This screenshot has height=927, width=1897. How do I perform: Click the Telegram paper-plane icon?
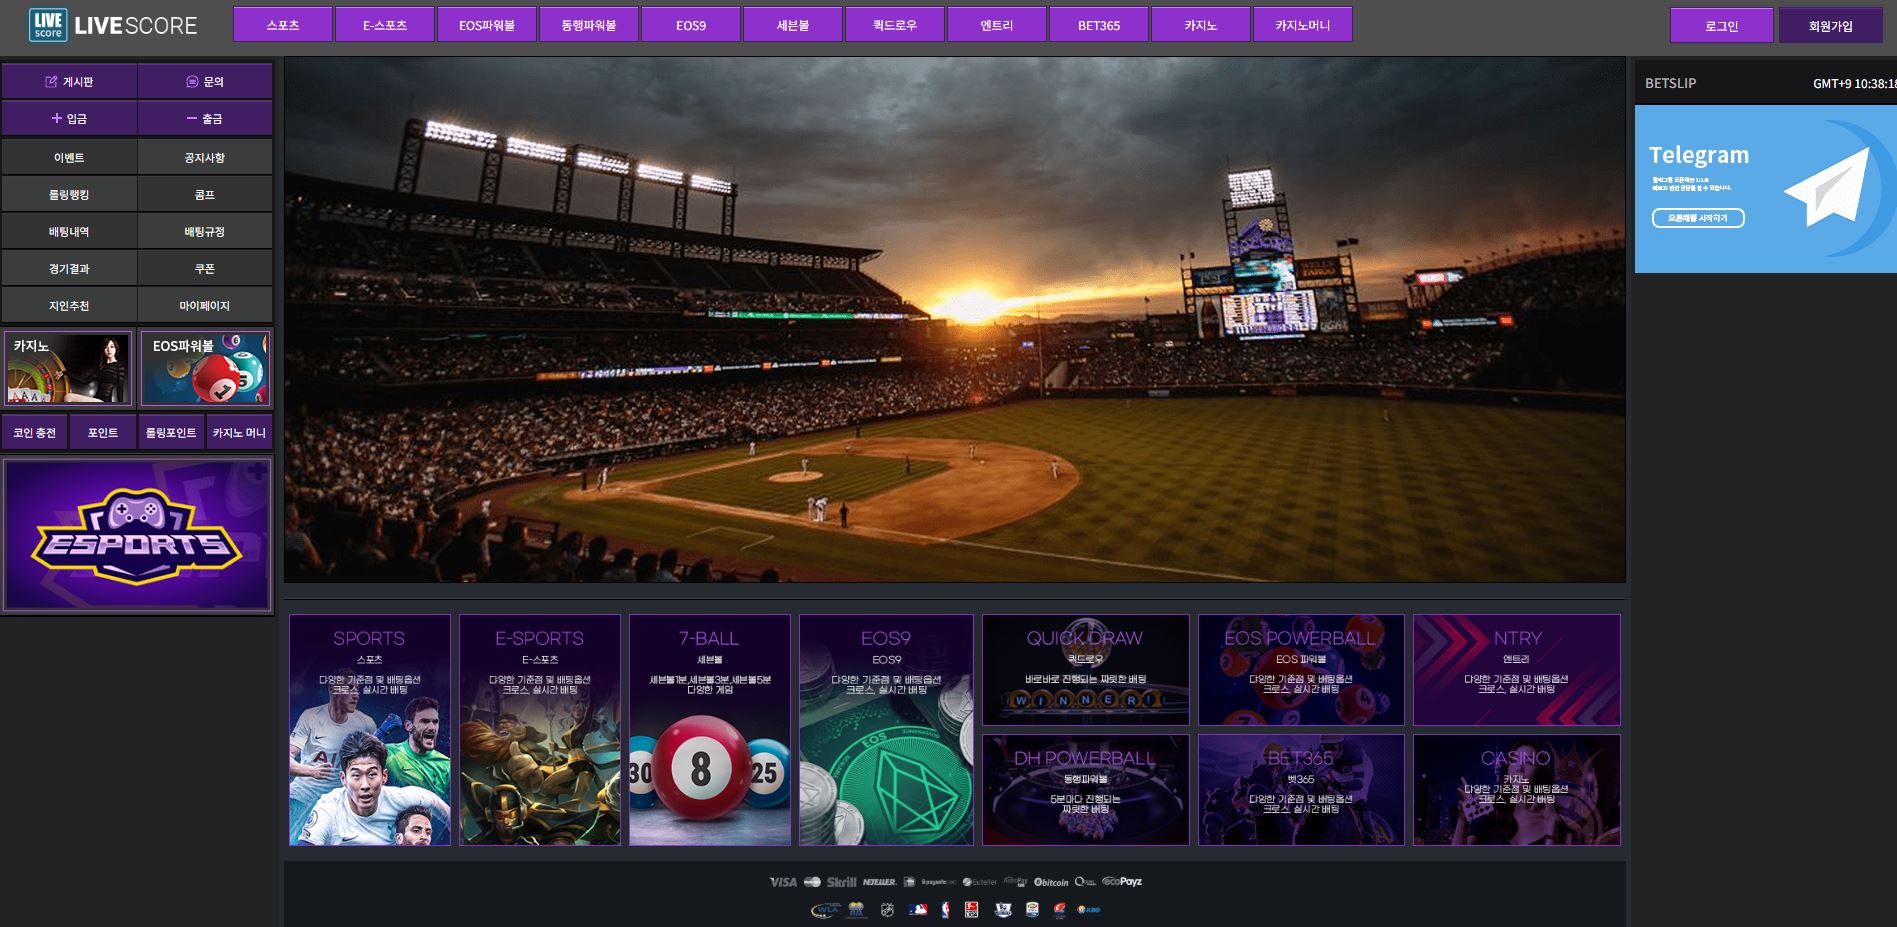[x=1826, y=189]
